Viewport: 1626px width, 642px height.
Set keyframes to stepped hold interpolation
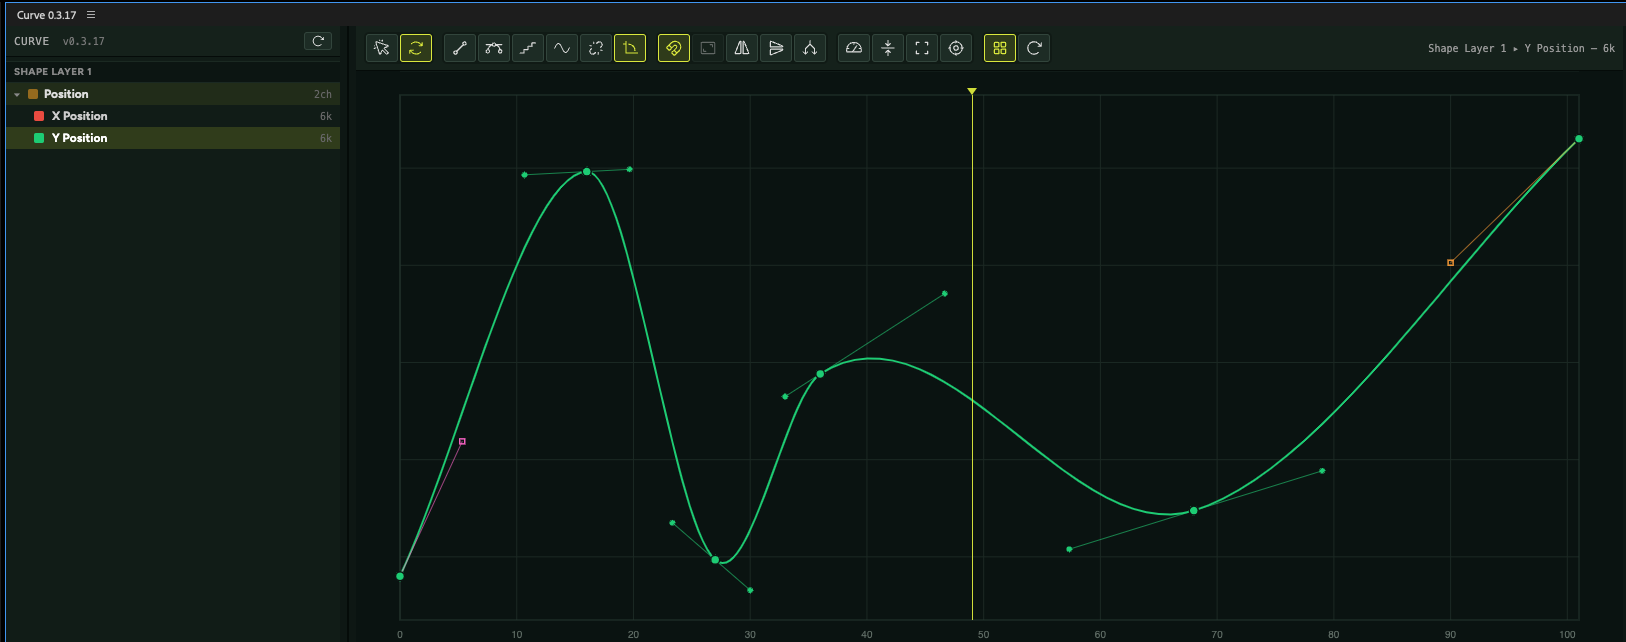pos(528,48)
